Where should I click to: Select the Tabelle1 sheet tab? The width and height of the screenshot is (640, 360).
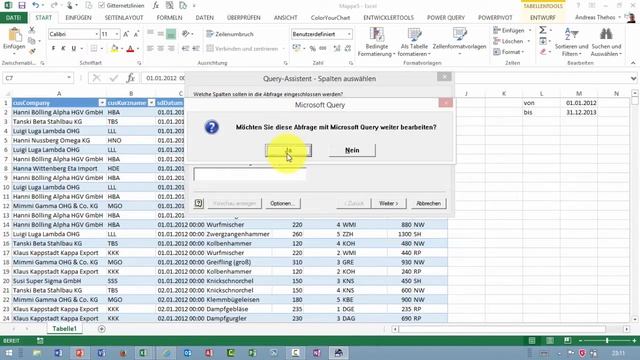click(x=64, y=329)
